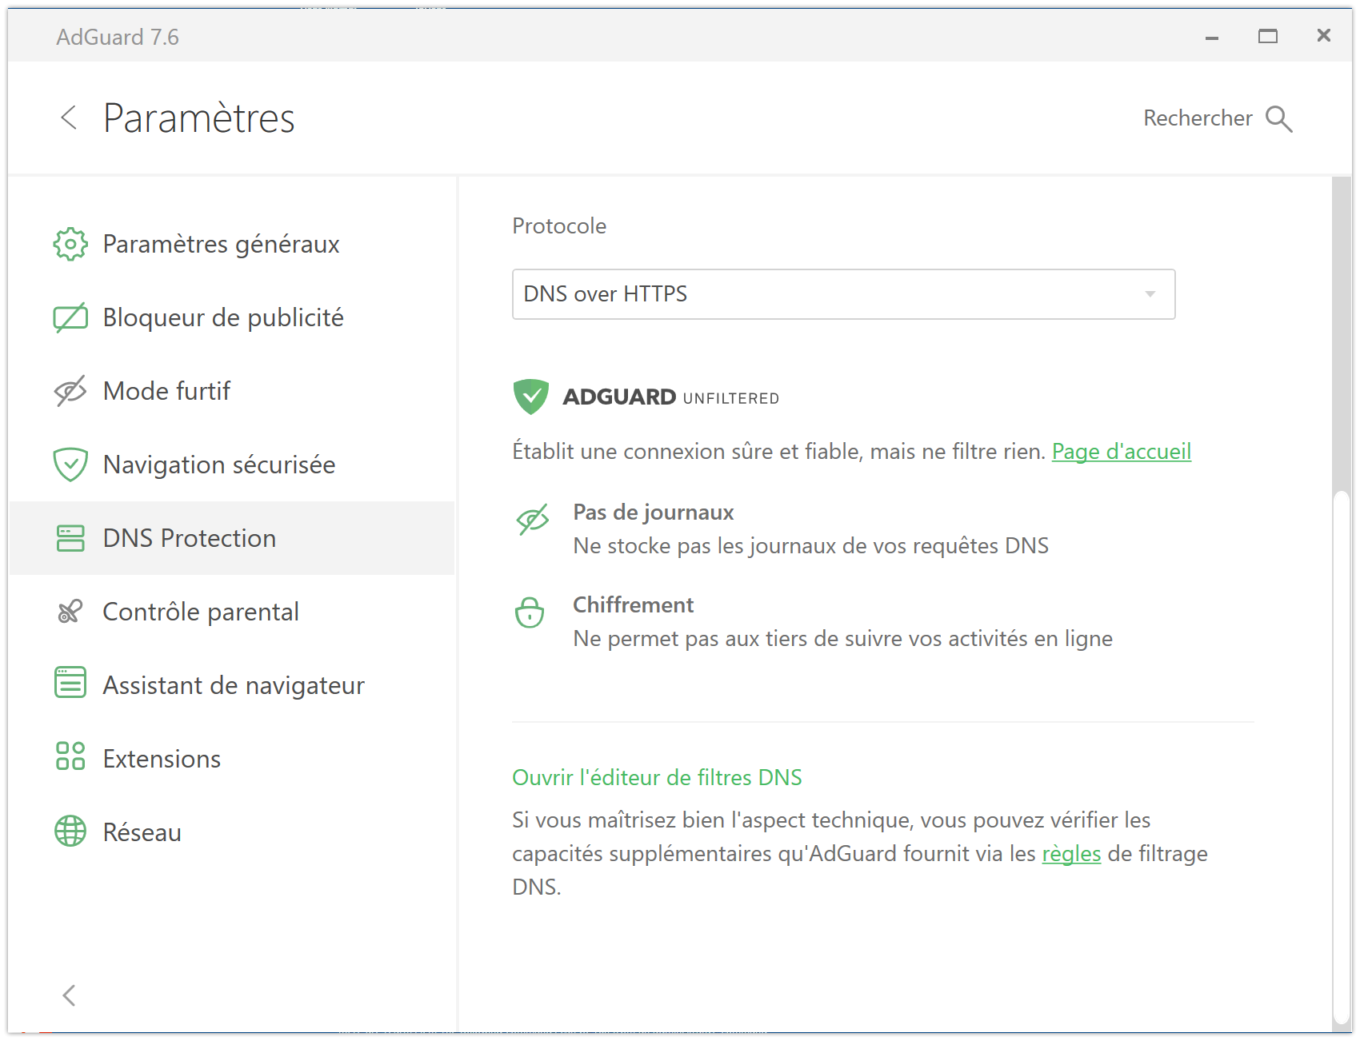The height and width of the screenshot is (1041, 1360).
Task: Click the Protocole dropdown arrow
Action: tap(1150, 294)
